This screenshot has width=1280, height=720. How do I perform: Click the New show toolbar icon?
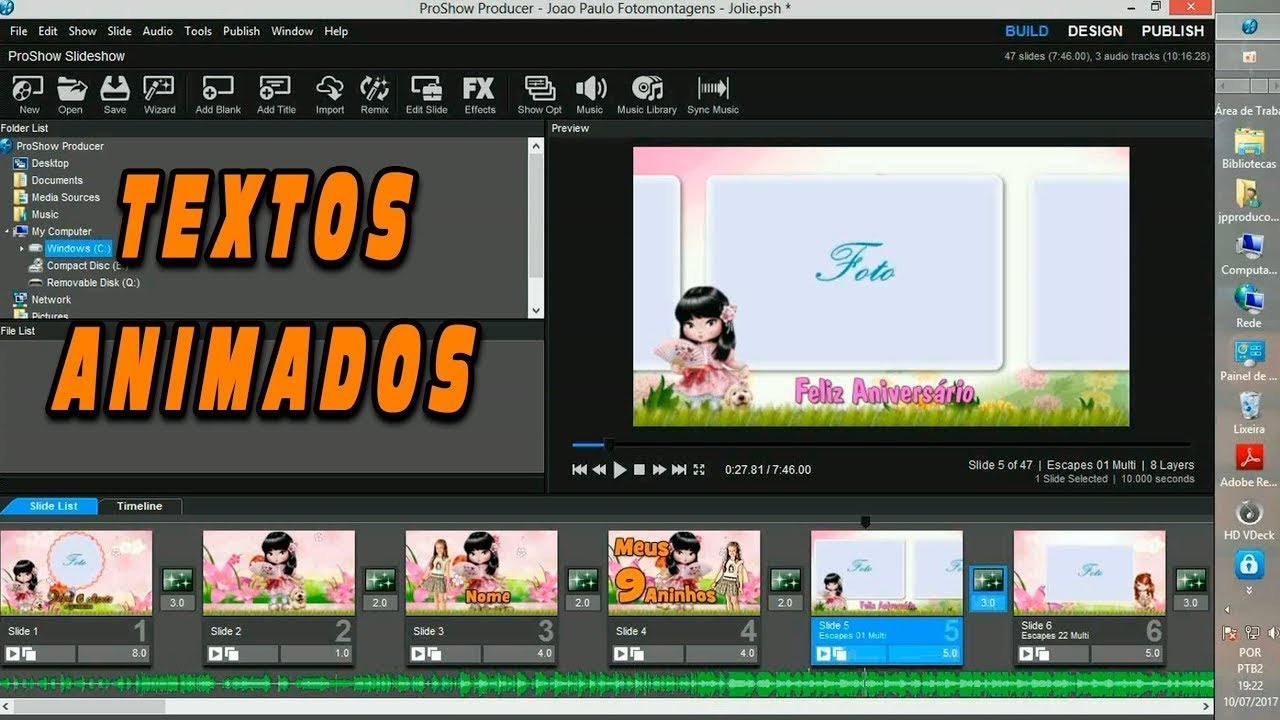29,95
